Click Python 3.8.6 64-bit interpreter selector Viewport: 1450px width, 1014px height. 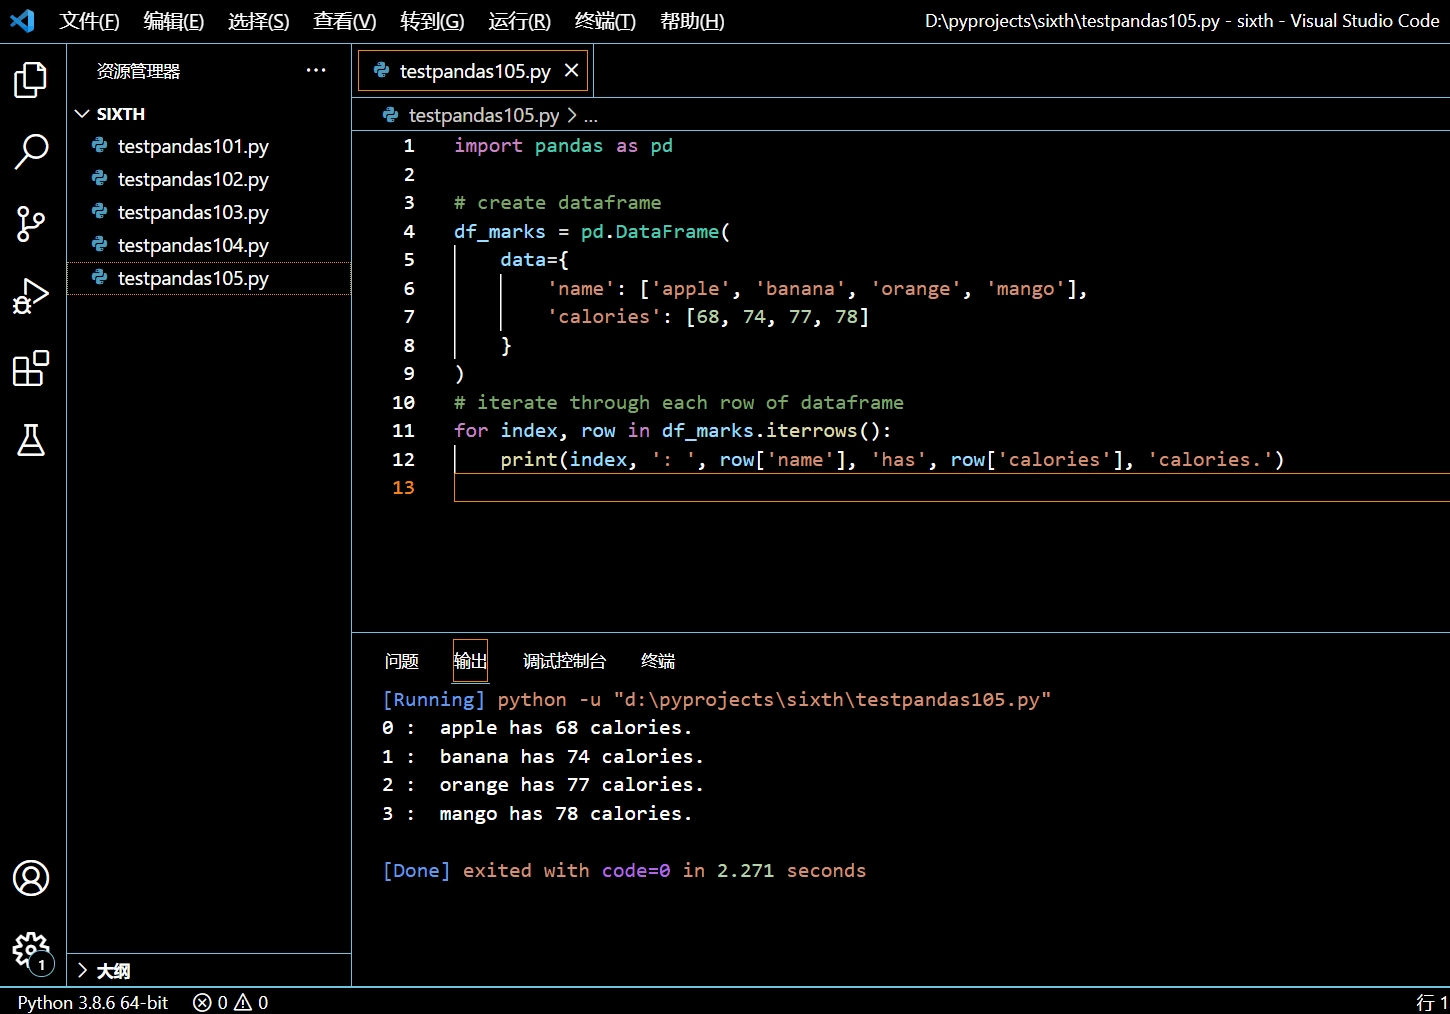(93, 1002)
